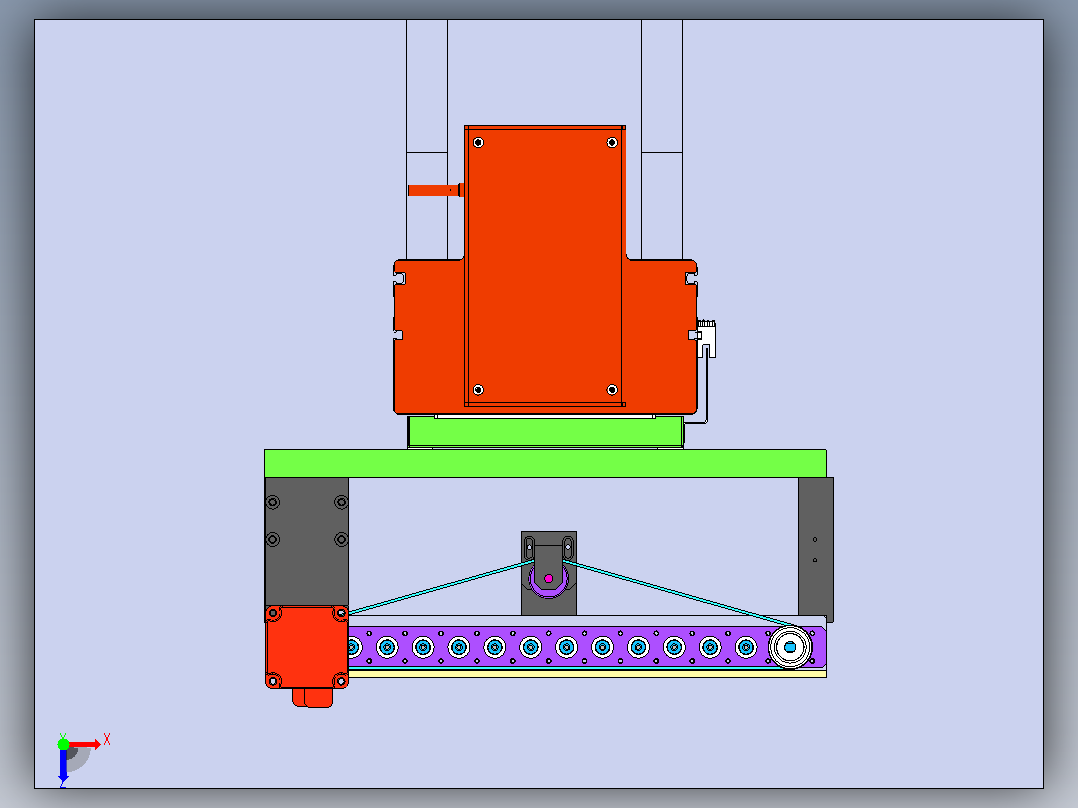Select the tall orange cover panel with four screws
1078x808 pixels.
(544, 265)
